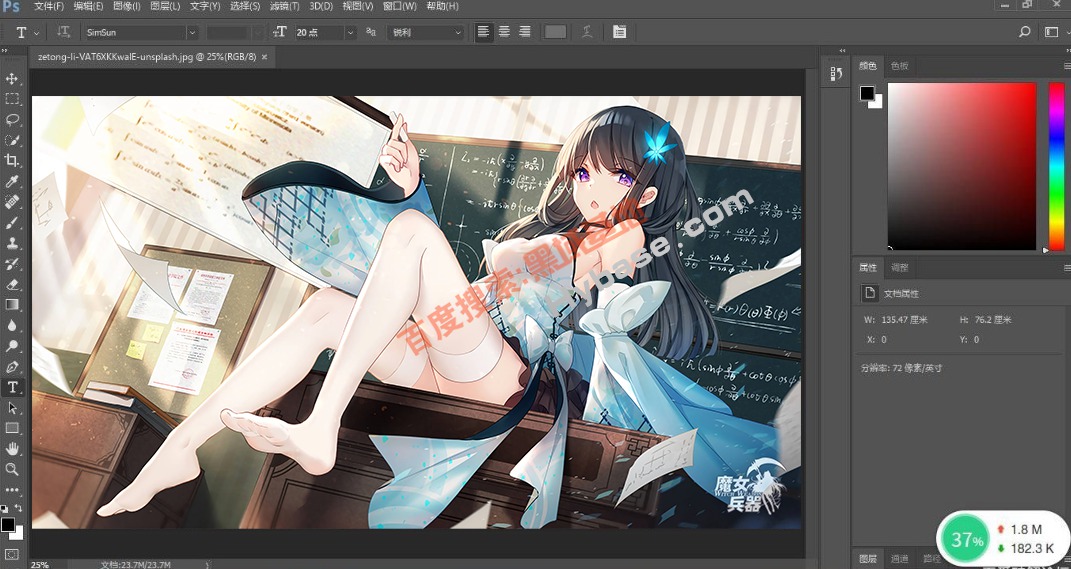Close the zetong-li document tab

coord(264,57)
